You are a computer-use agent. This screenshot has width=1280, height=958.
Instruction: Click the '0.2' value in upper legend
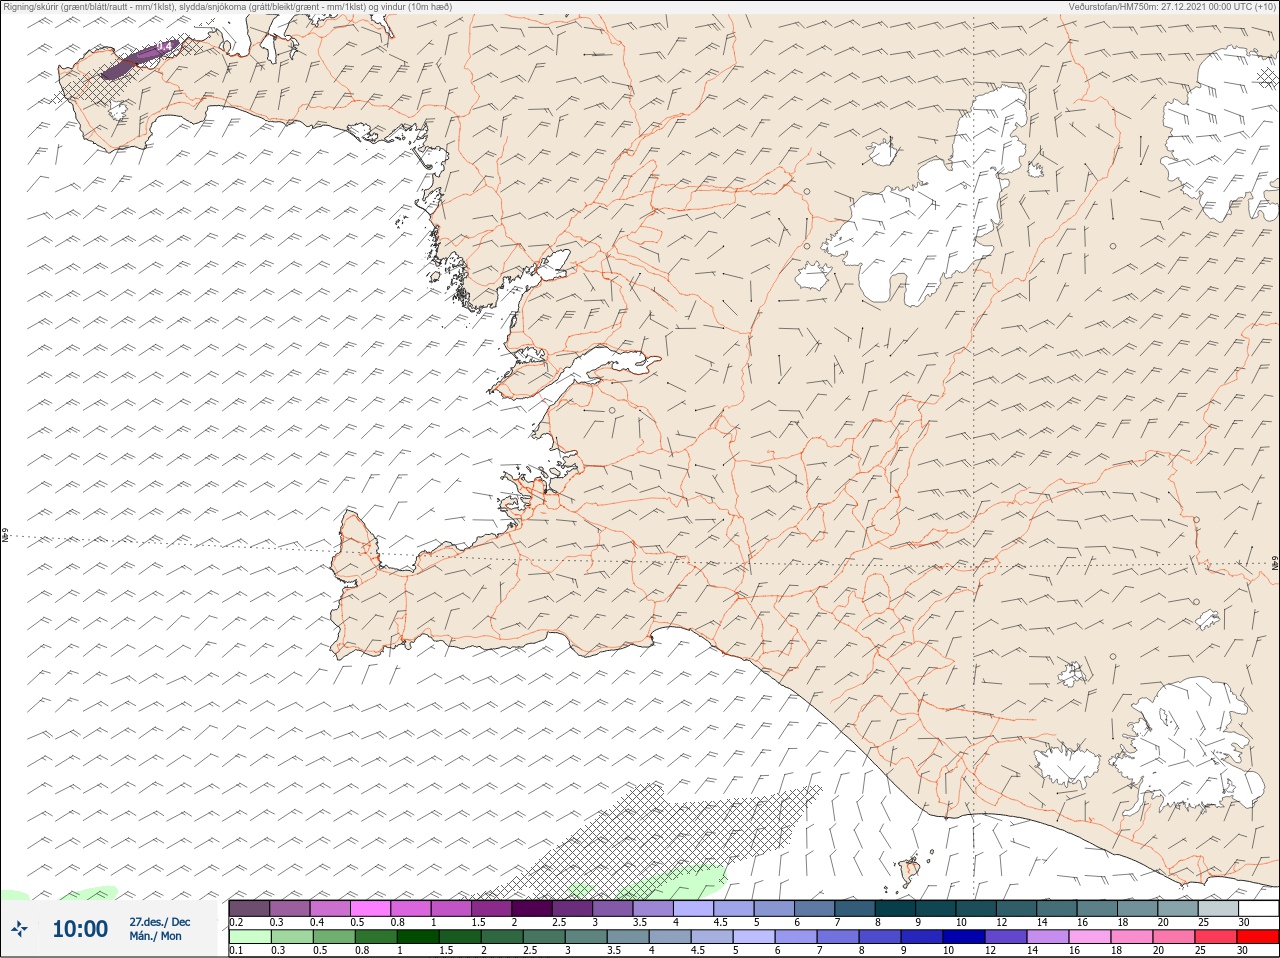click(x=236, y=922)
